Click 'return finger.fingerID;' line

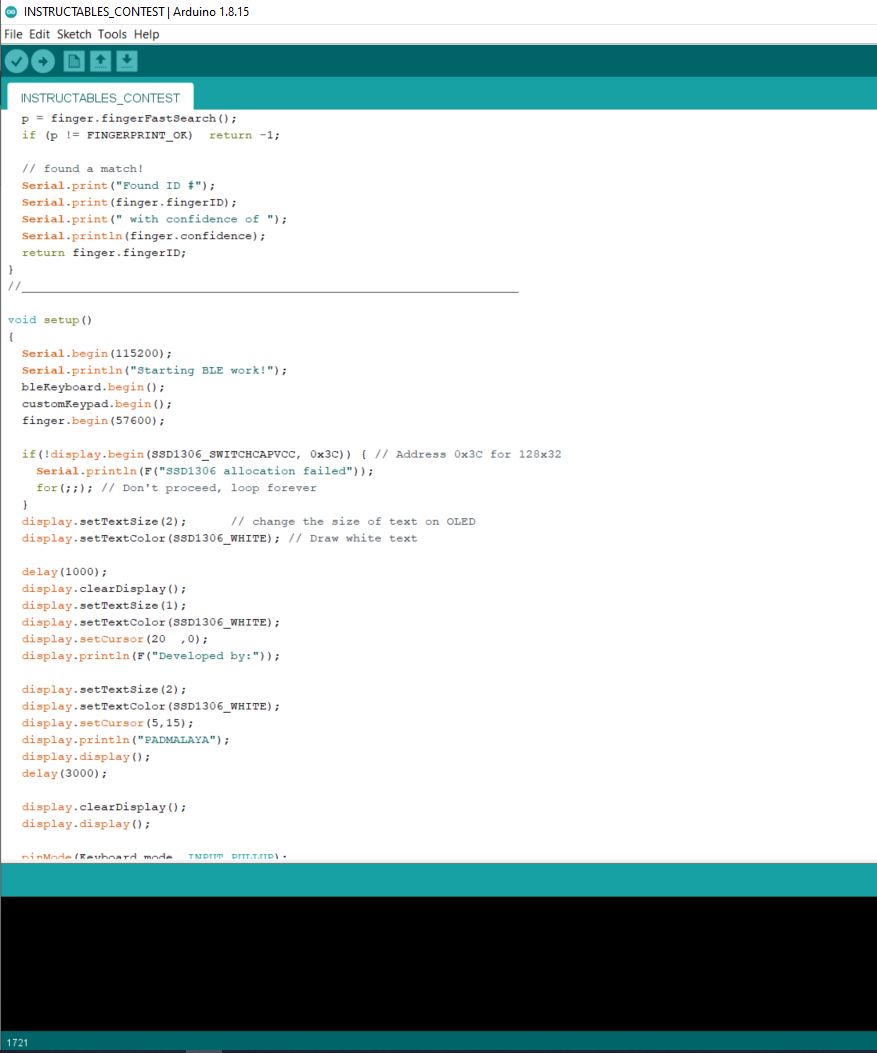104,253
